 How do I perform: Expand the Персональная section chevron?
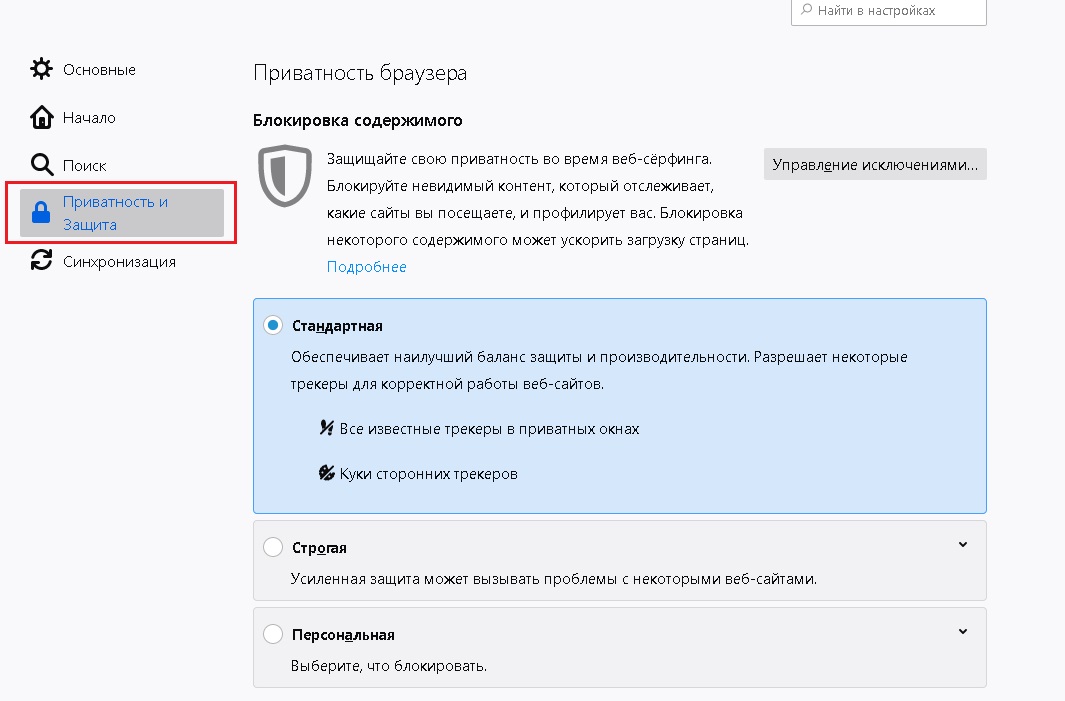tap(962, 632)
